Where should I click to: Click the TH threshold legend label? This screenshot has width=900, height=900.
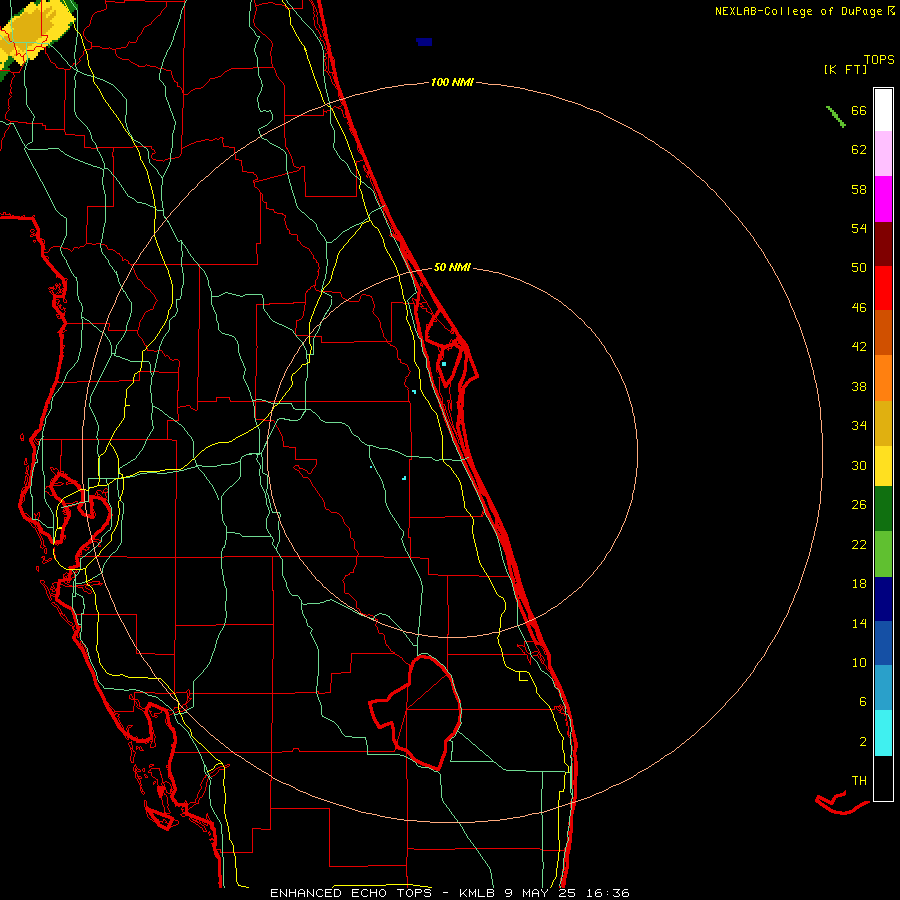[x=859, y=781]
